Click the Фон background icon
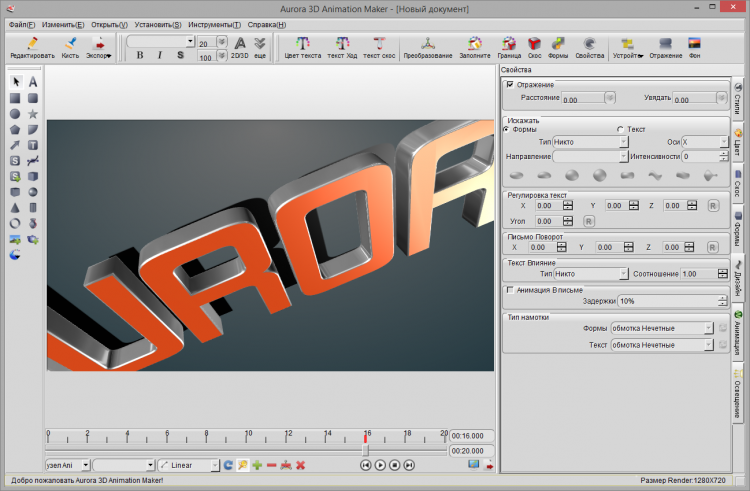Screen dimensions: 750x491 click(693, 44)
